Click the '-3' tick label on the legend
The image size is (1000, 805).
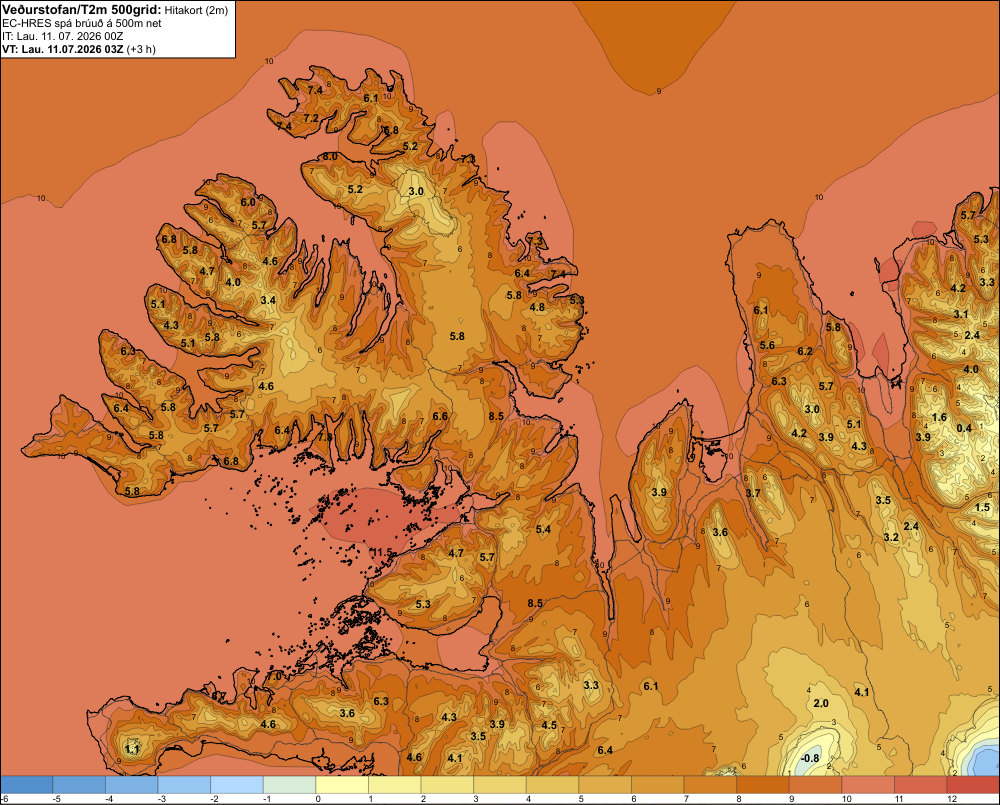[162, 799]
